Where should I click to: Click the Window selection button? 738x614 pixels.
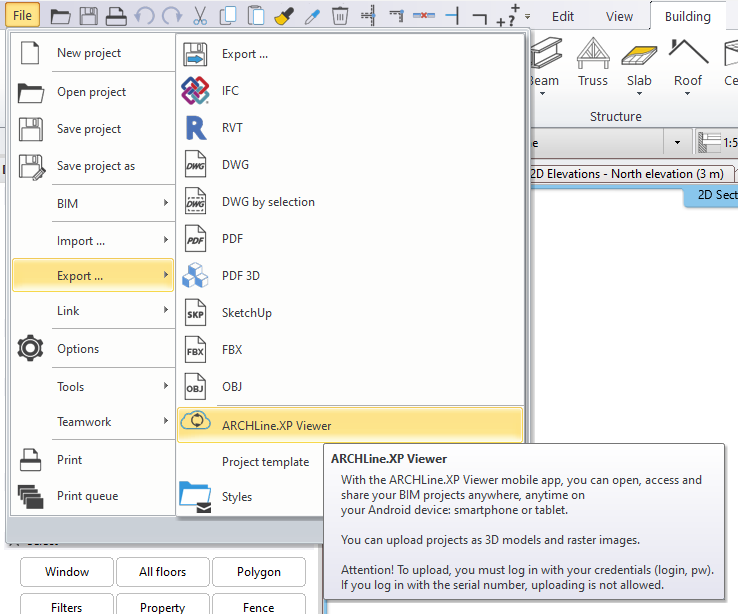click(x=67, y=572)
